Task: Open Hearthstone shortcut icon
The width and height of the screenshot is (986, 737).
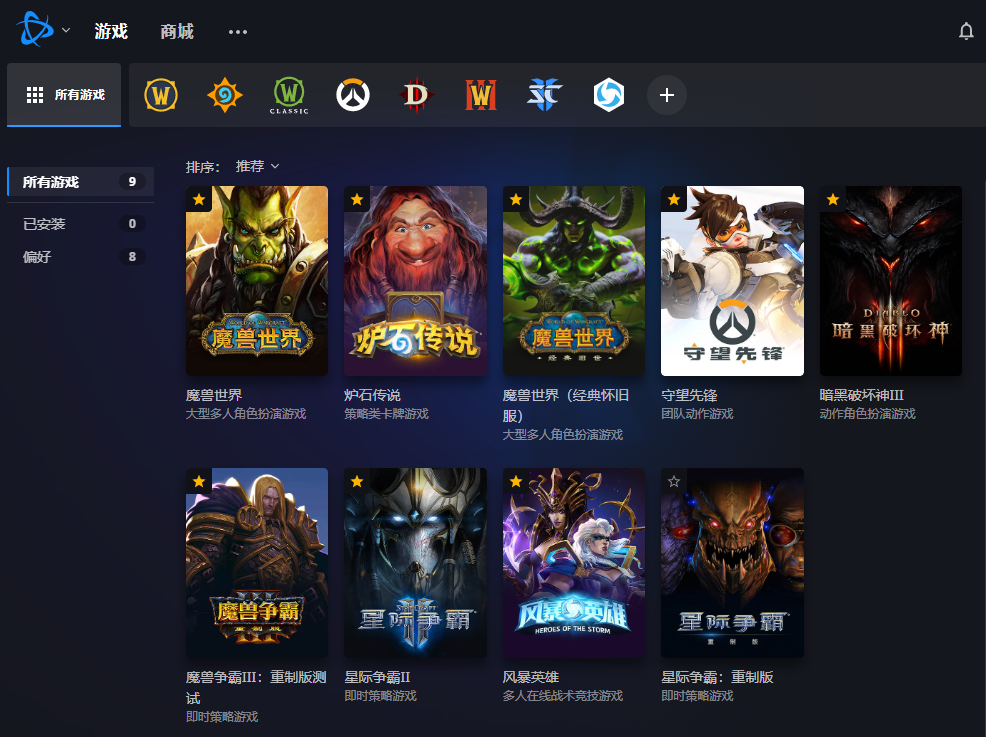Action: click(224, 95)
